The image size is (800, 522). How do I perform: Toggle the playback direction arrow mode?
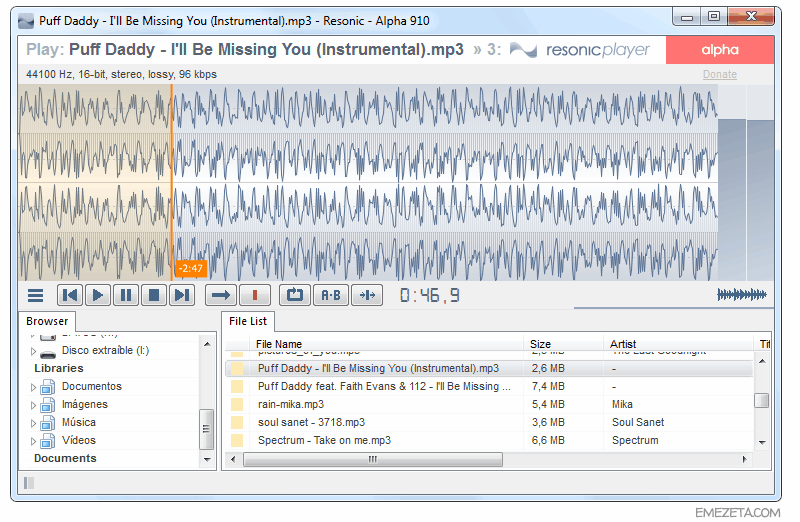tap(221, 295)
